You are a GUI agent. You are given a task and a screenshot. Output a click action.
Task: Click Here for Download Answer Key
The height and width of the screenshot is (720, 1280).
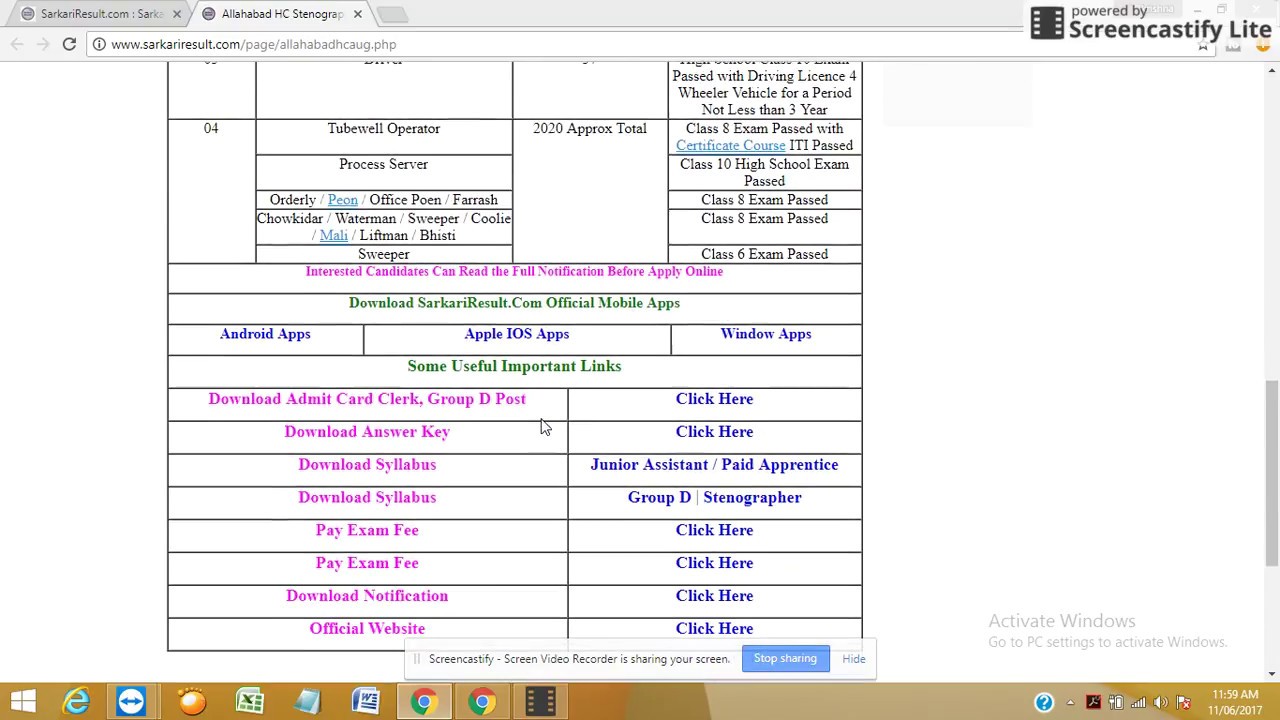tap(714, 432)
